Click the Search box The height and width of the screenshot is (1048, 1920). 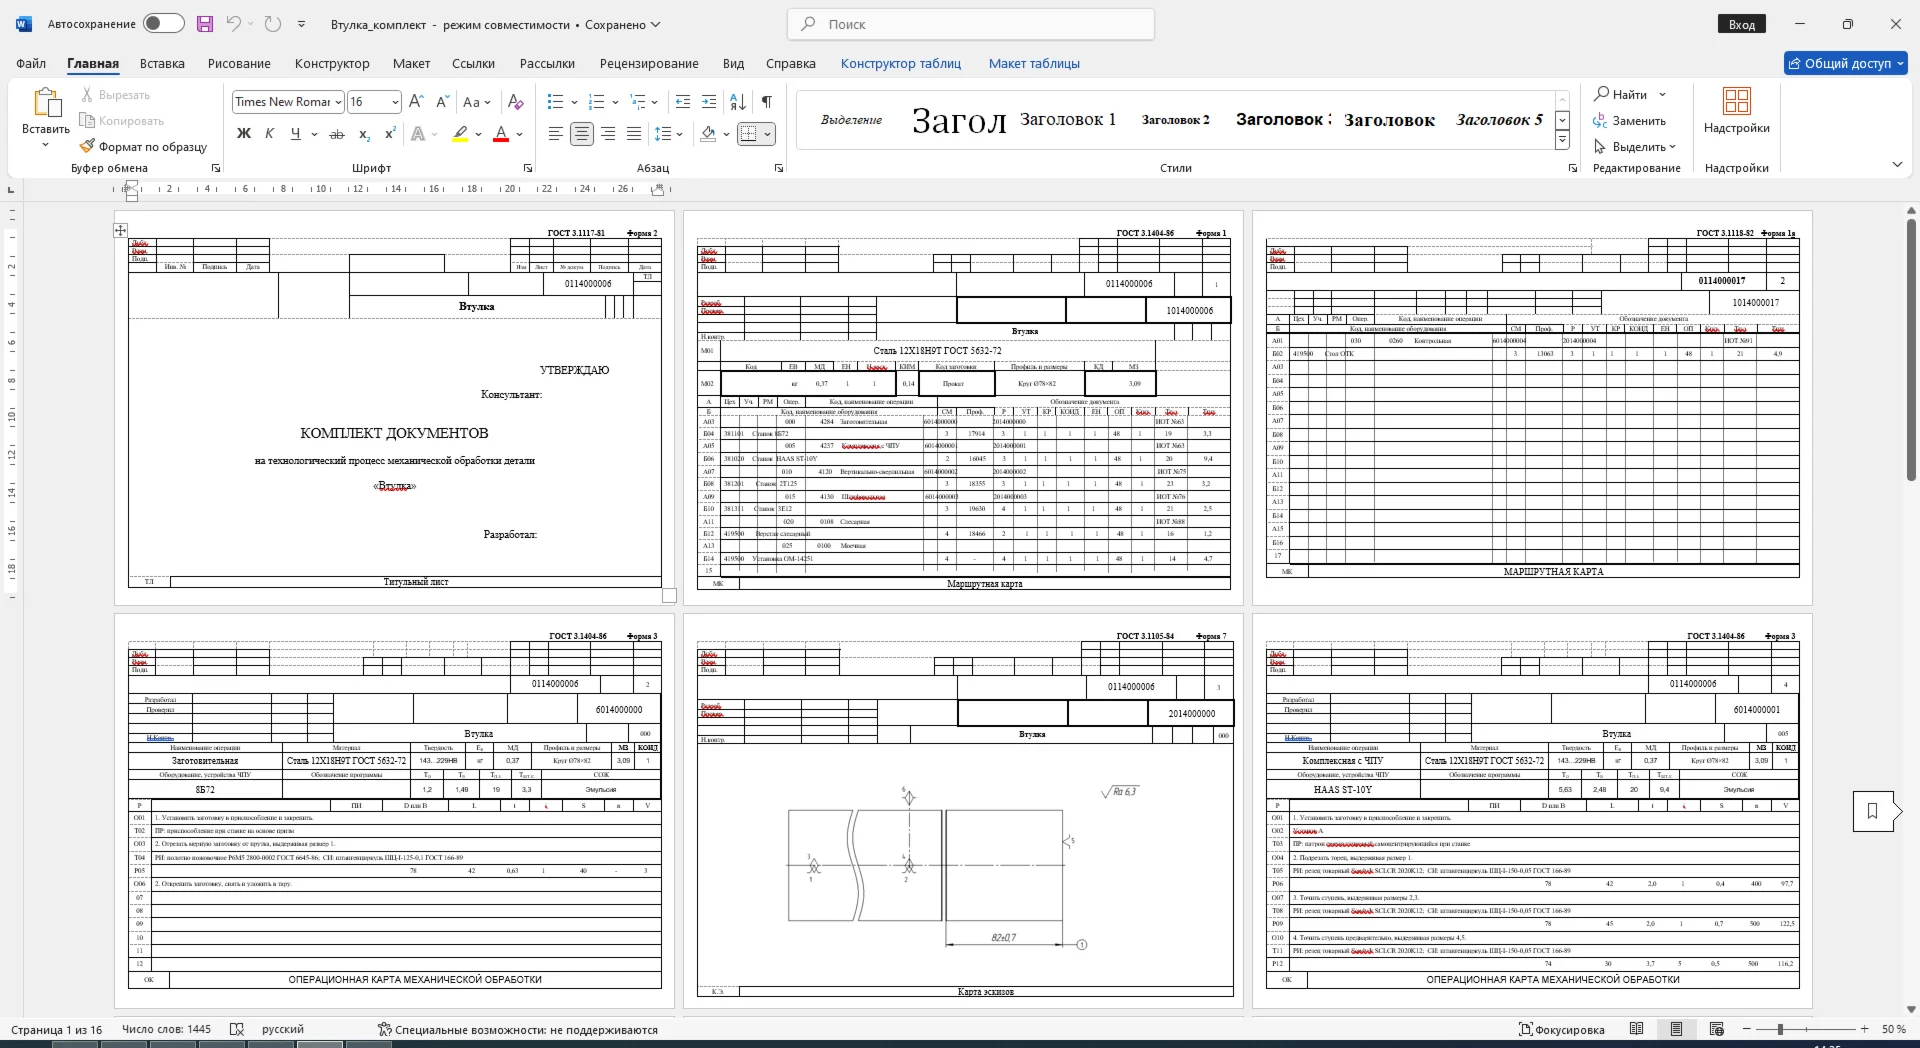[971, 24]
